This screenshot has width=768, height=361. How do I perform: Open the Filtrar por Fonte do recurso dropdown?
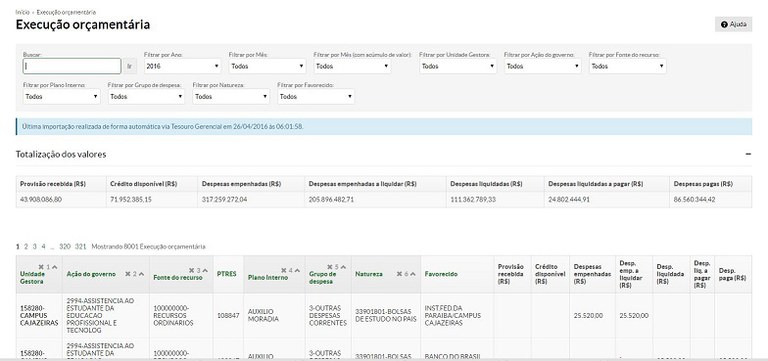(x=627, y=66)
